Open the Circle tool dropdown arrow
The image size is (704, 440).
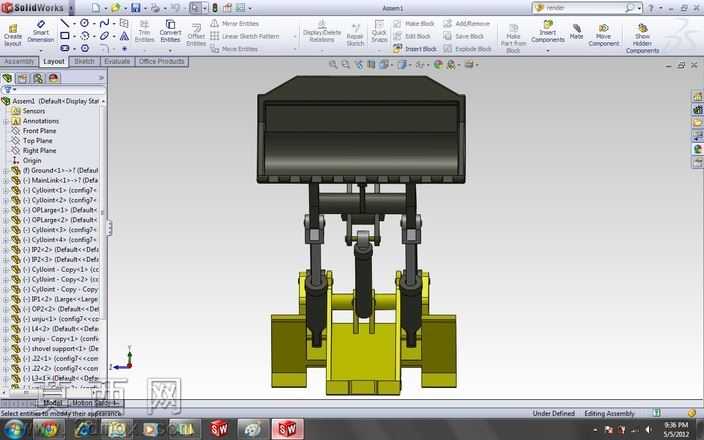point(94,23)
